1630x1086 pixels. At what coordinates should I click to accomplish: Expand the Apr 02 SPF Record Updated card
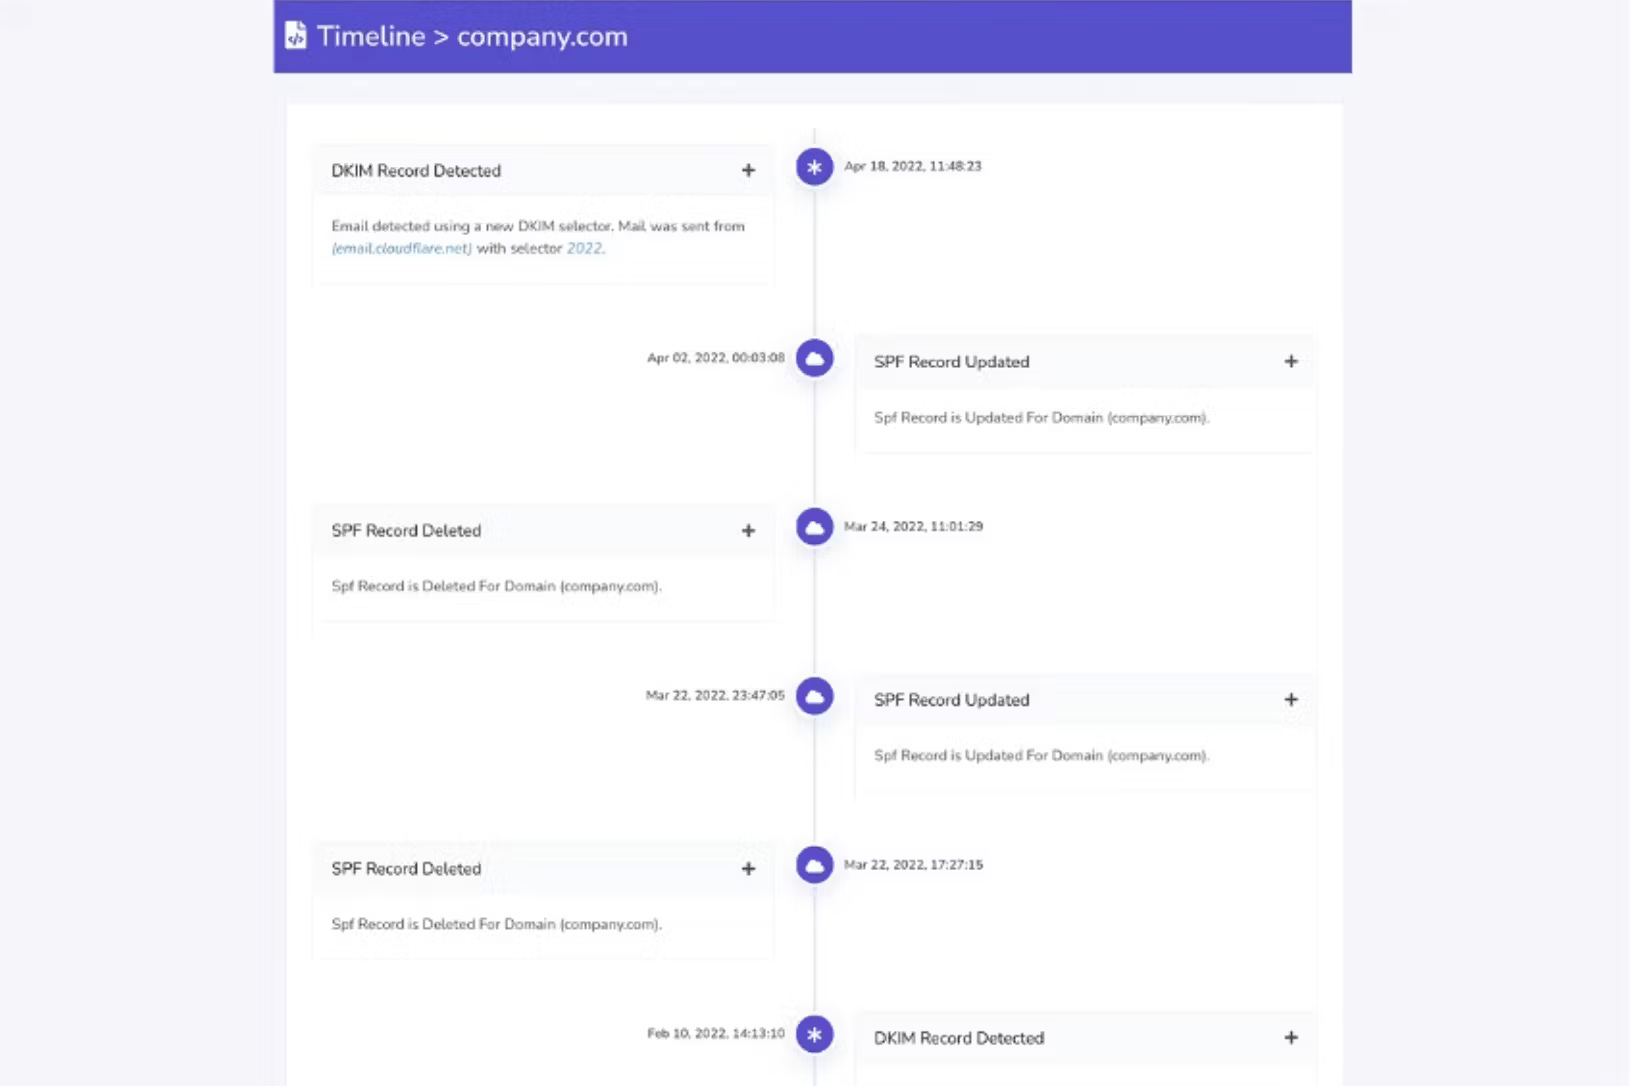click(x=1291, y=361)
